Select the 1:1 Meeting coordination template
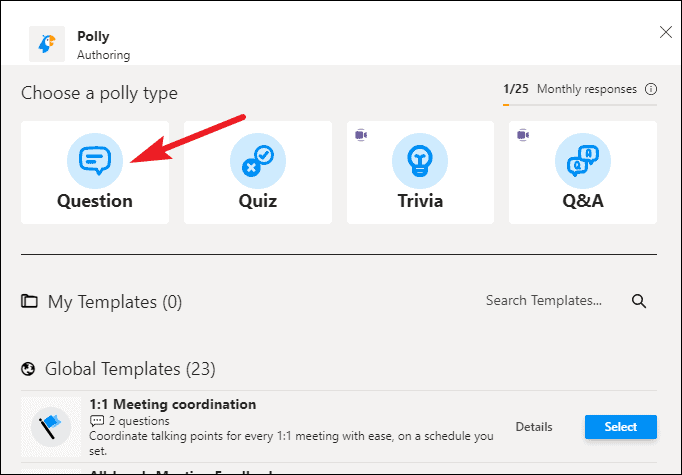682x475 pixels. click(621, 427)
